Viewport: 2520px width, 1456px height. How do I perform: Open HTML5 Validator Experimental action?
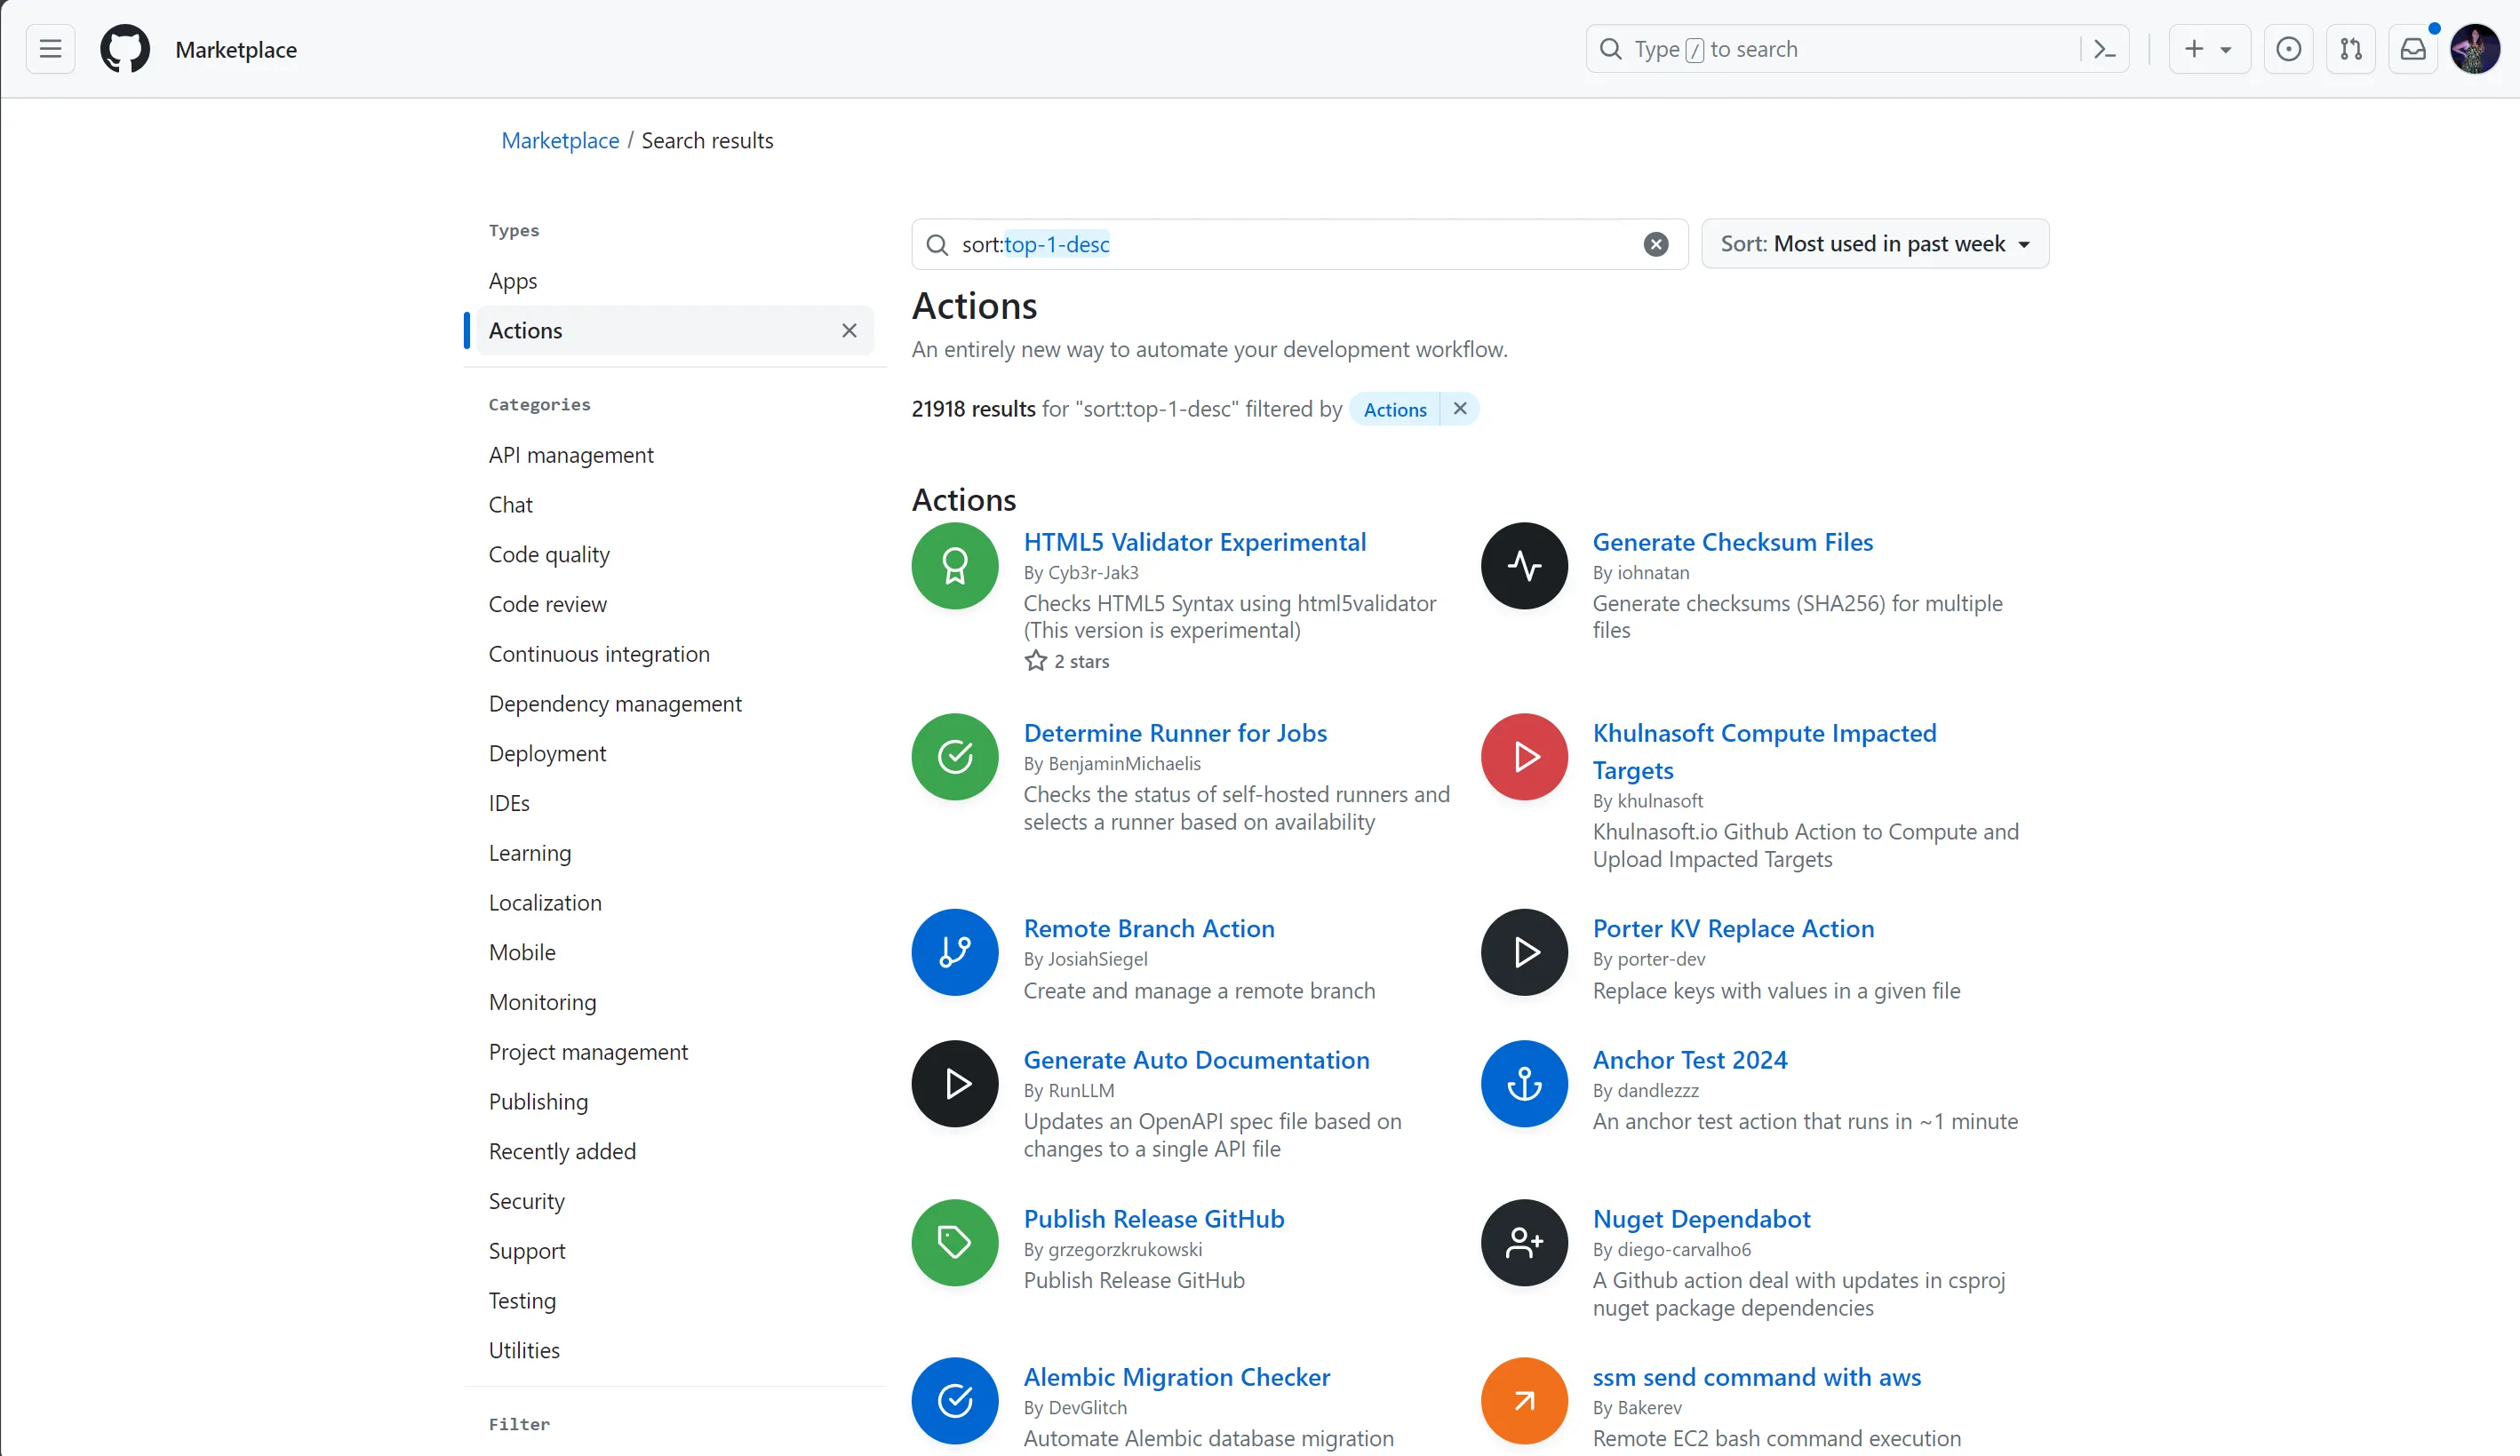pos(1194,542)
